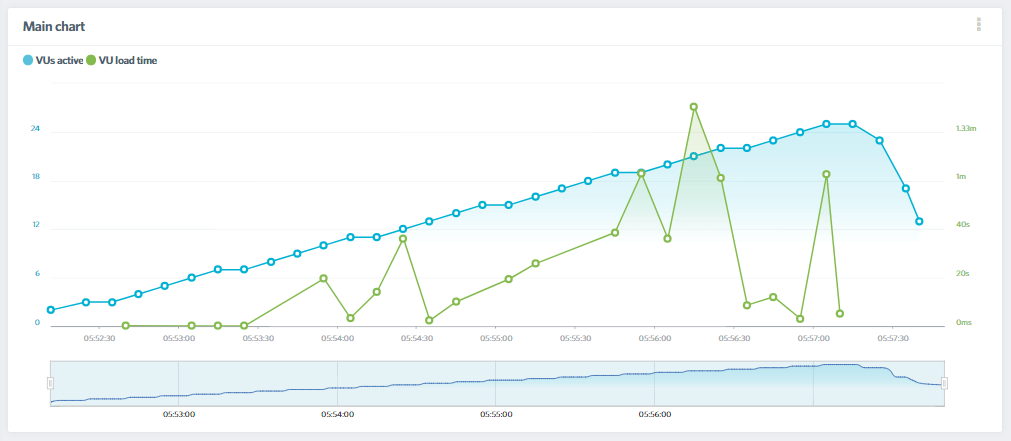Screen dimensions: 1011x441
Task: Click the green VU load time legend dot
Action: (92, 61)
